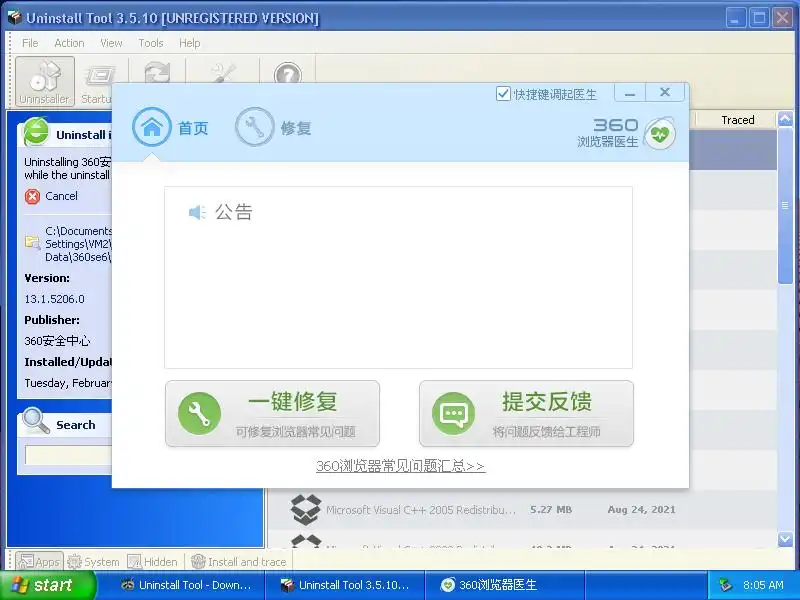The width and height of the screenshot is (800, 600).
Task: Click the install folder path icon
Action: pyautogui.click(x=33, y=243)
